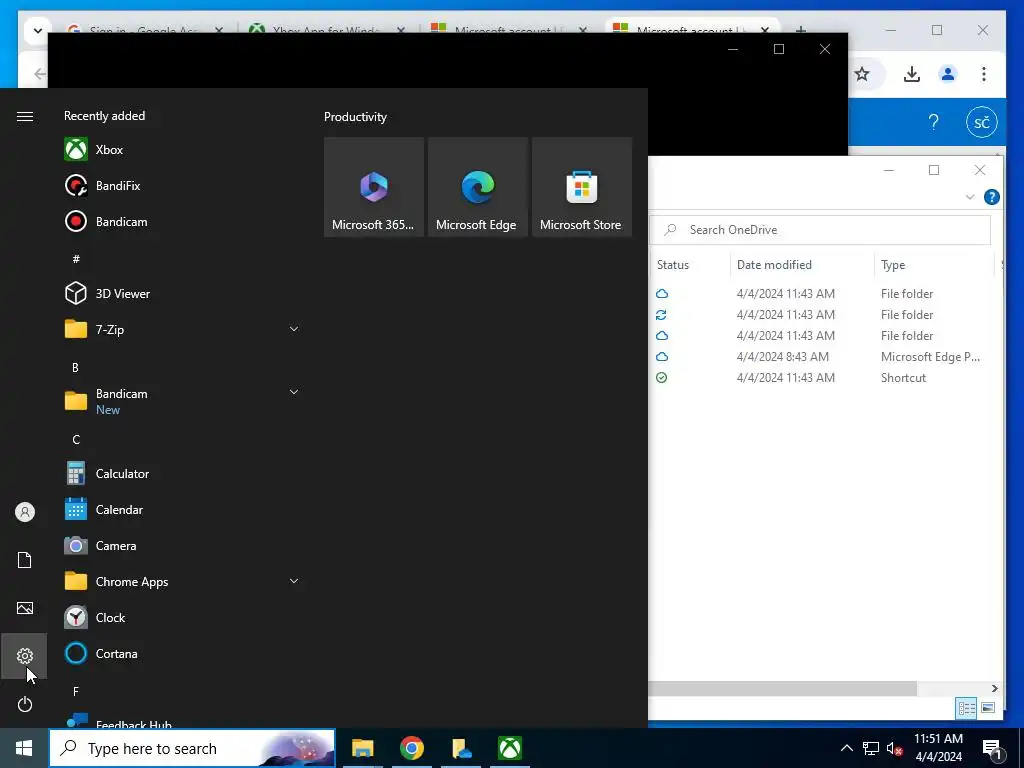Click the Power icon in Start sidebar
1024x768 pixels.
tap(25, 704)
